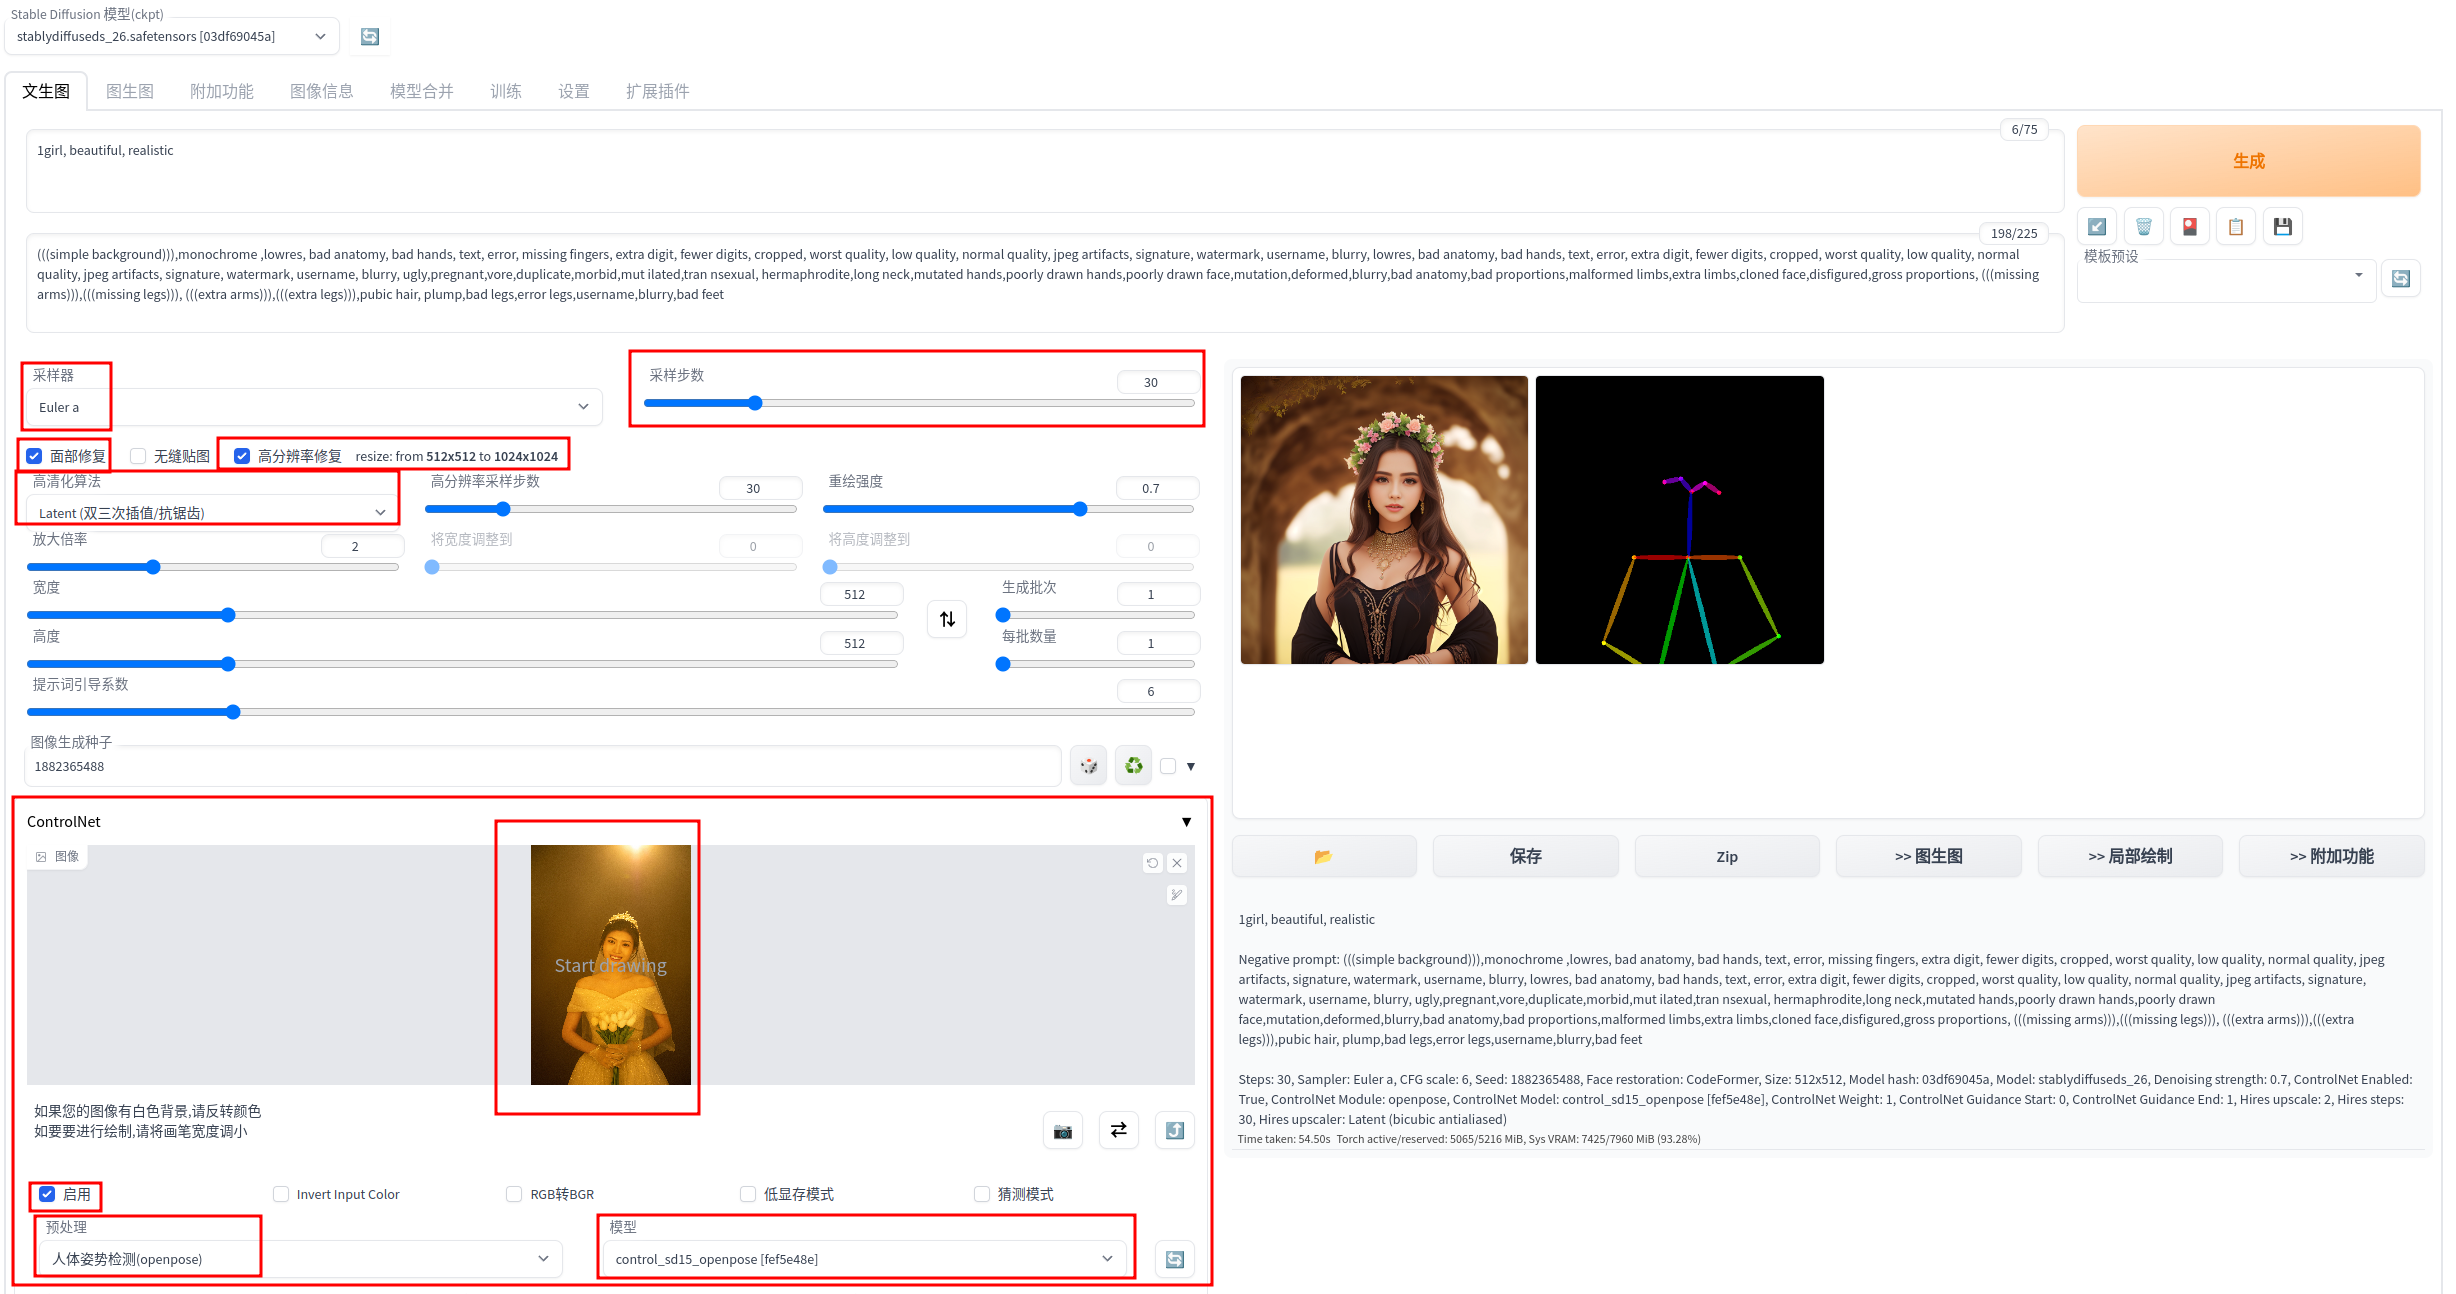
Task: Click the swap width and height icon
Action: click(947, 619)
